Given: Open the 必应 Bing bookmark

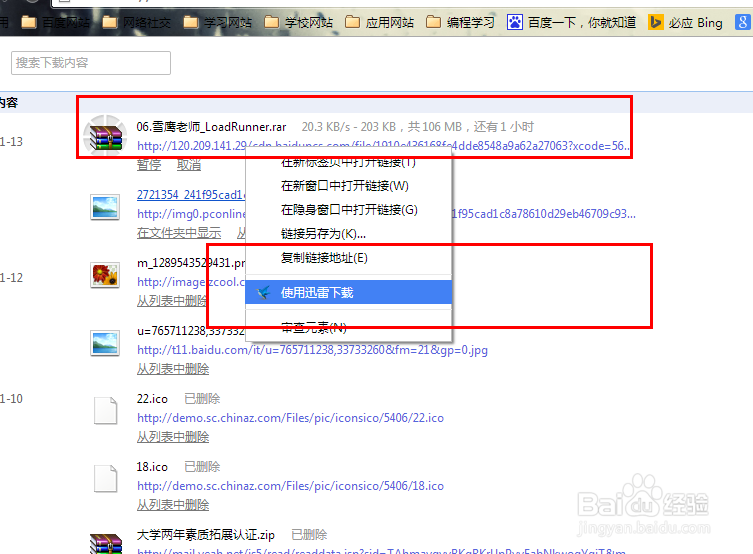Looking at the screenshot, I should click(x=685, y=23).
